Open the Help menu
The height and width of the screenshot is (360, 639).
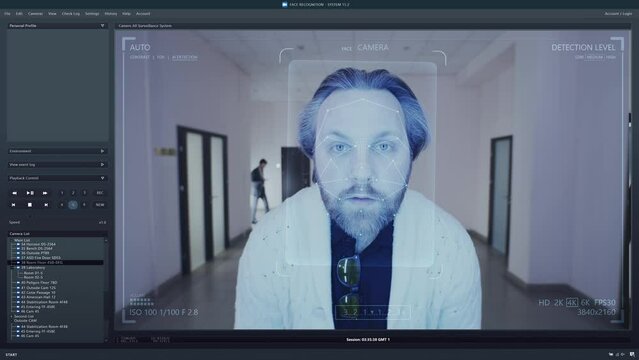tap(126, 13)
